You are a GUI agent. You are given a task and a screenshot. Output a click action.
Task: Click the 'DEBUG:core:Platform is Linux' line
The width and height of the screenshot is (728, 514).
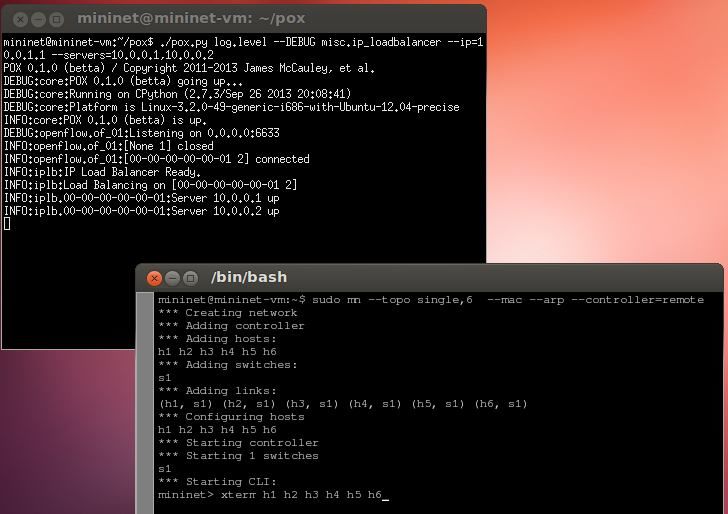[x=231, y=107]
